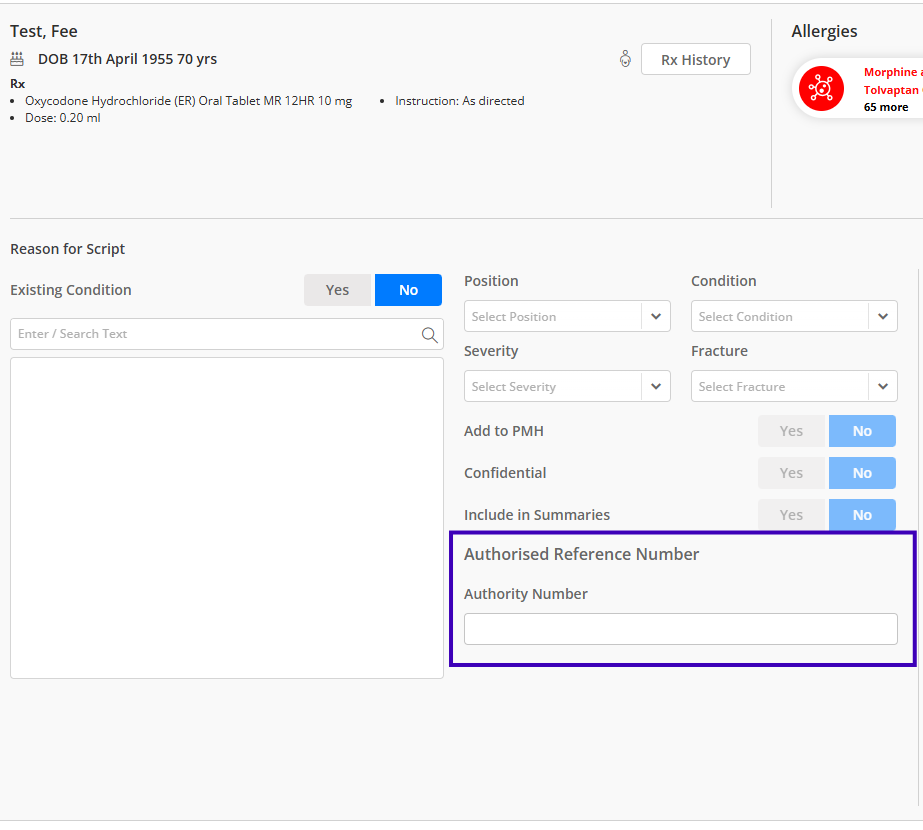The width and height of the screenshot is (923, 830).
Task: Open the Select Position dropdown
Action: coord(567,317)
